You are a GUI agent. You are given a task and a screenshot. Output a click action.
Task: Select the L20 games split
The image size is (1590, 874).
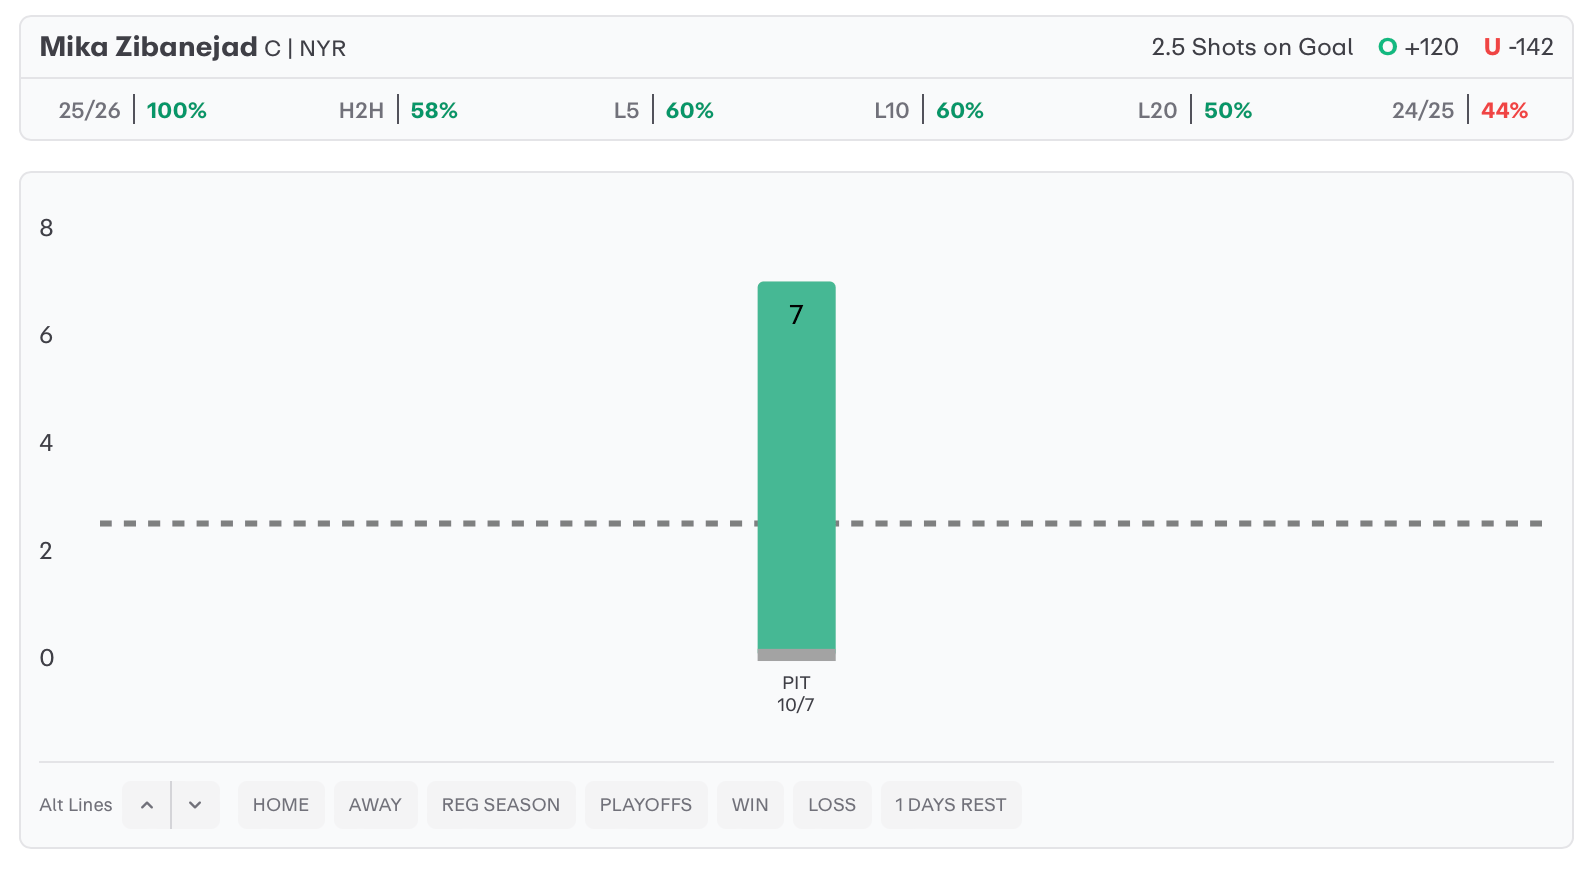[1194, 110]
